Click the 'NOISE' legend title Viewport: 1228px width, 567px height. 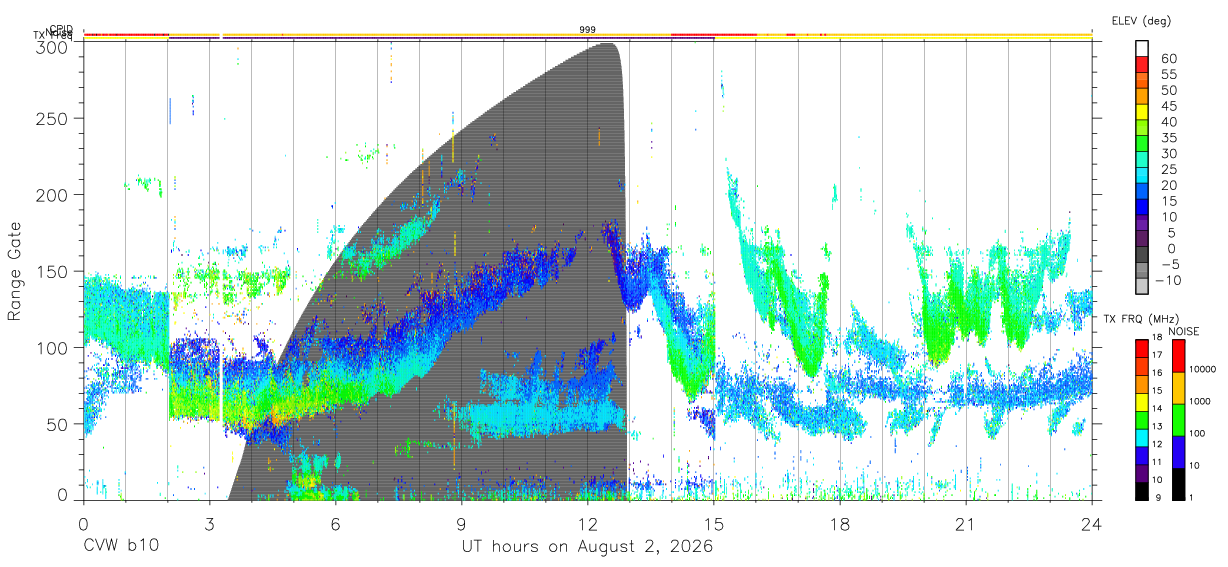[1184, 330]
